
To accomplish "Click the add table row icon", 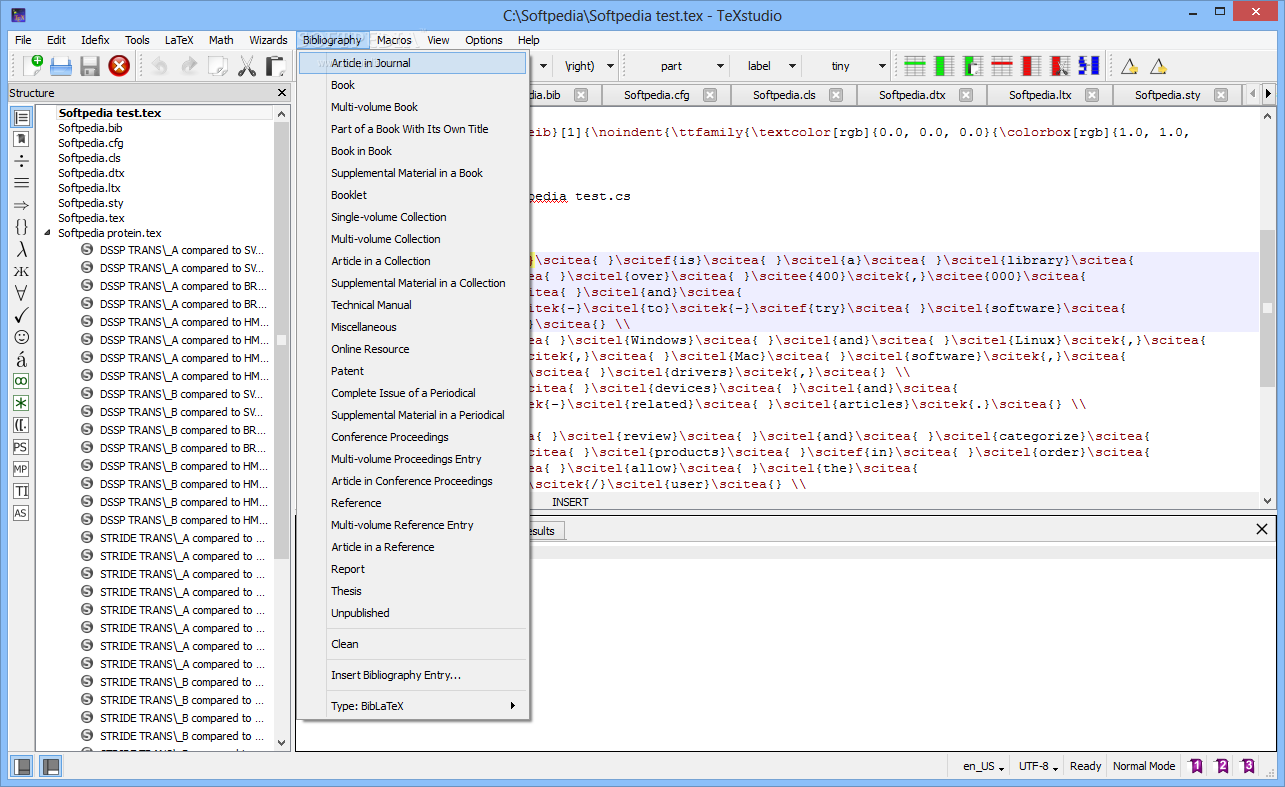I will [914, 66].
